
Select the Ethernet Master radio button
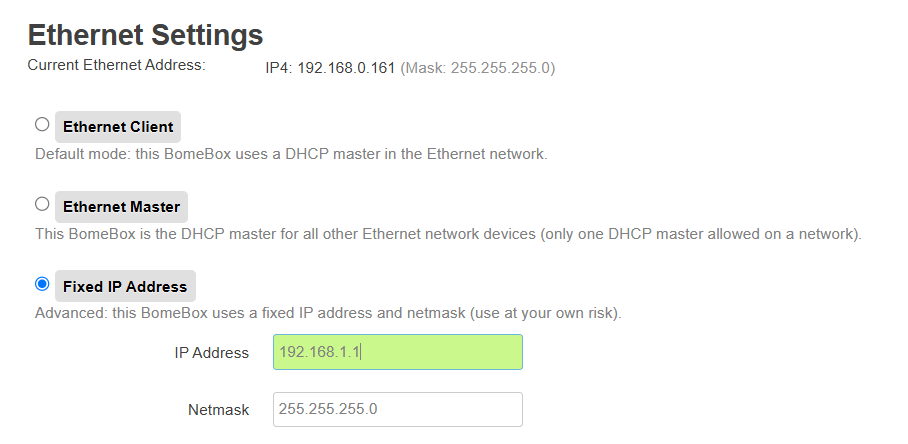click(42, 204)
